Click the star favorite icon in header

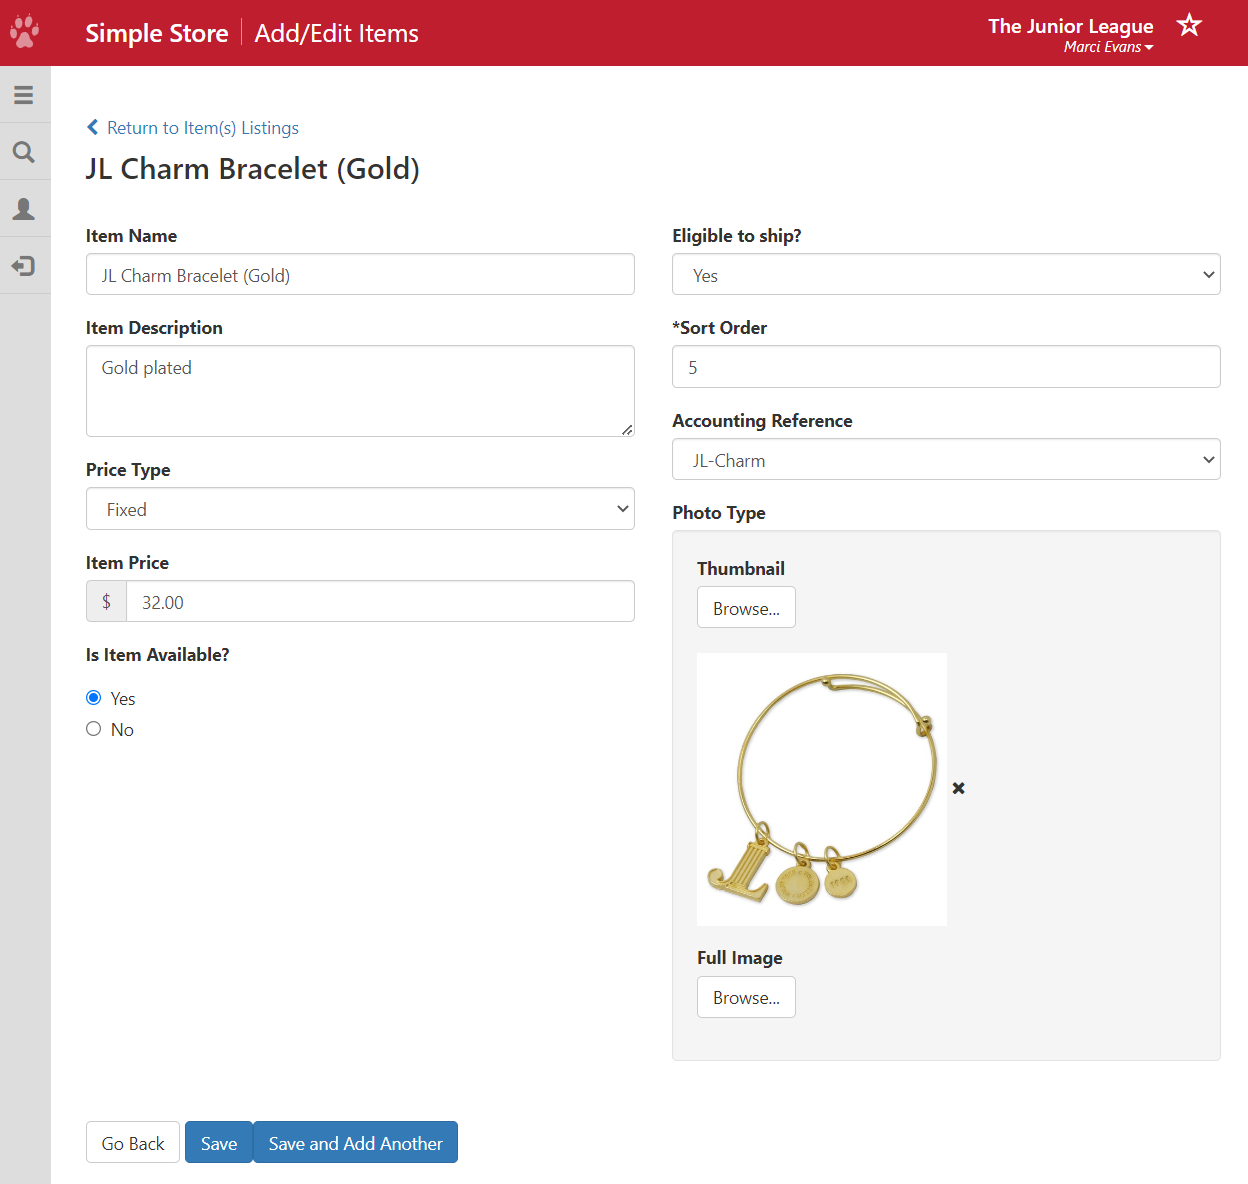tap(1189, 25)
